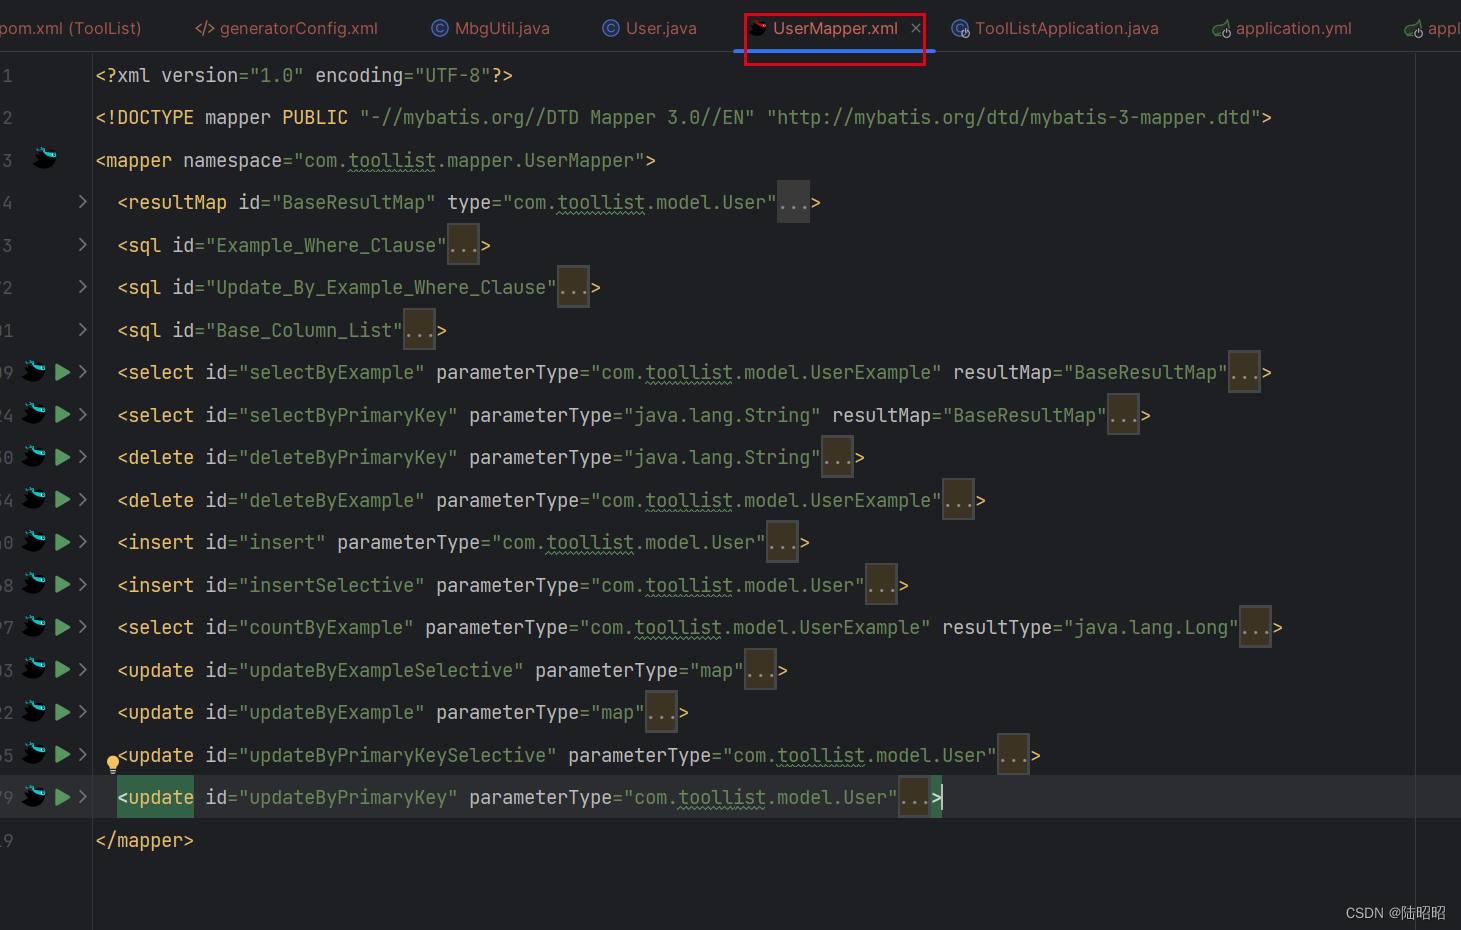Switch to ToolListApplication.java tab

tap(1055, 28)
